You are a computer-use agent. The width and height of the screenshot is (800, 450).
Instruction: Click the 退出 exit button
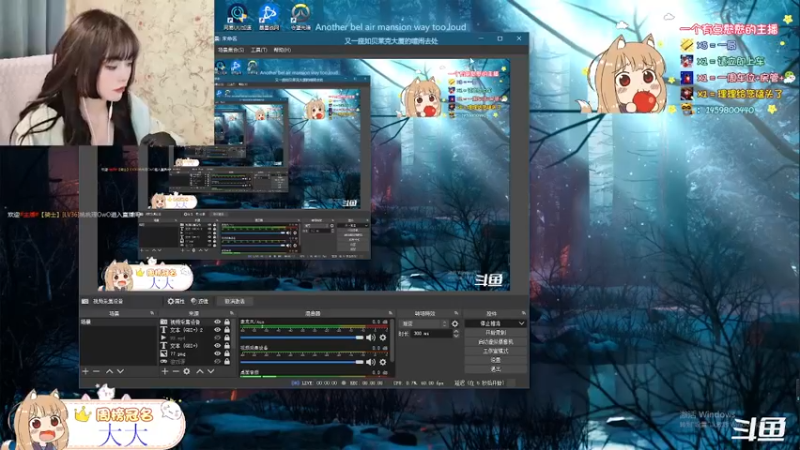[x=495, y=369]
